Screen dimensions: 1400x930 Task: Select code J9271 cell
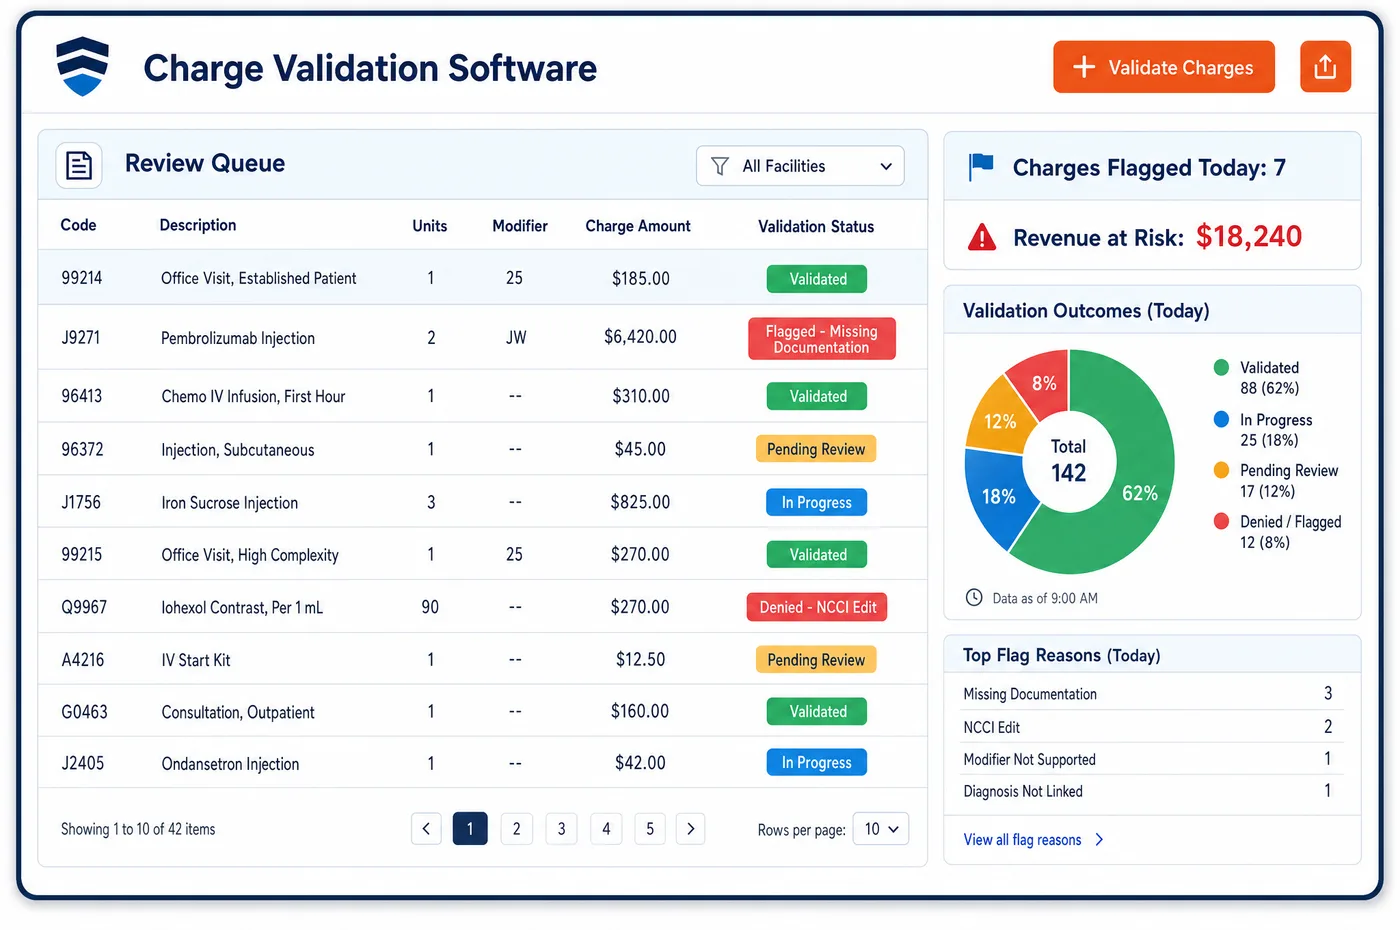[x=81, y=338]
